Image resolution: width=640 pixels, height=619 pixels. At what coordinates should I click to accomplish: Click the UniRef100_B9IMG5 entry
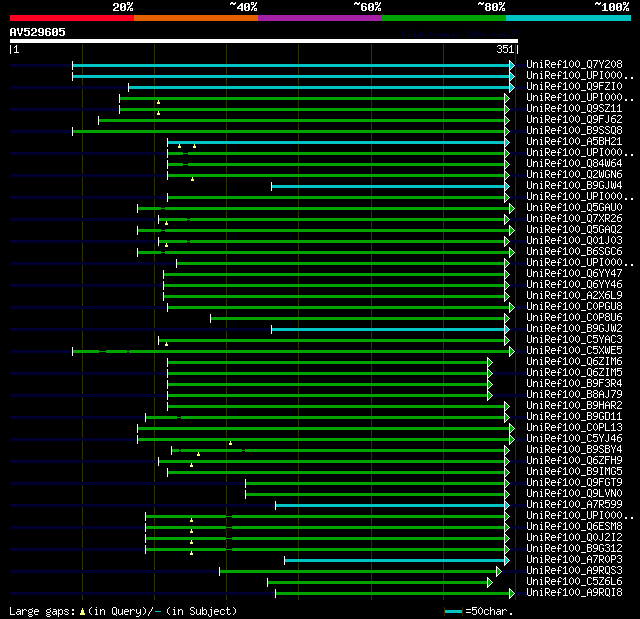574,472
